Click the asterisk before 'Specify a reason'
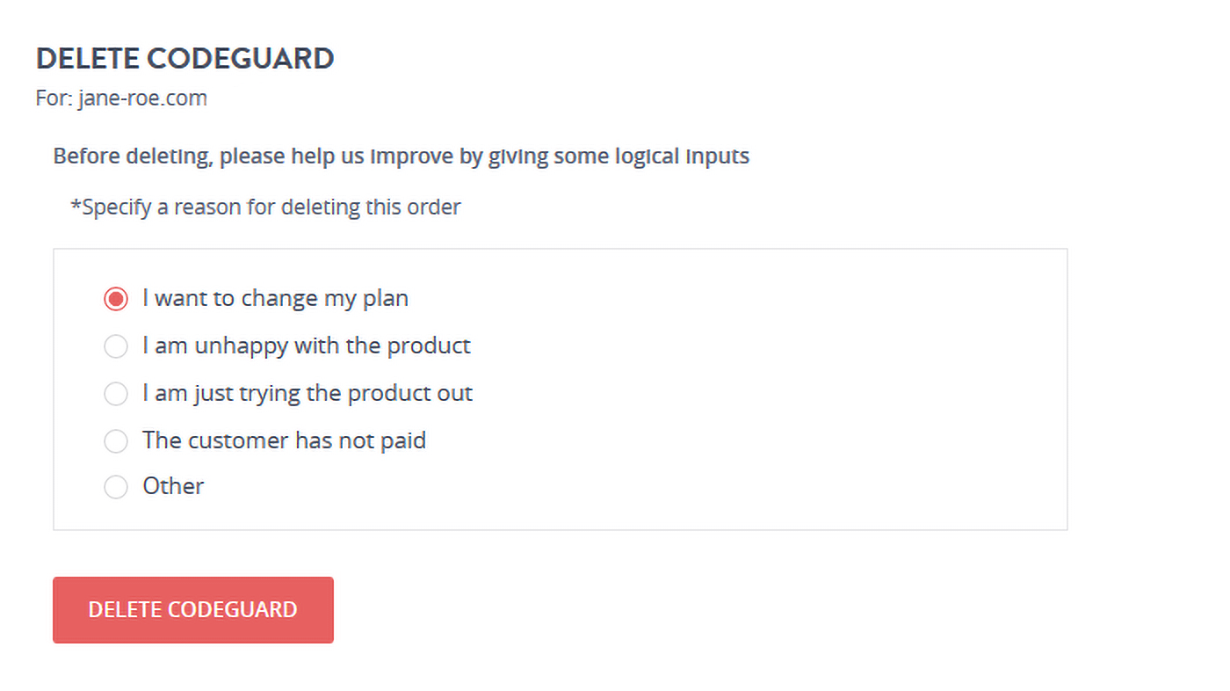The height and width of the screenshot is (691, 1230). 75,206
